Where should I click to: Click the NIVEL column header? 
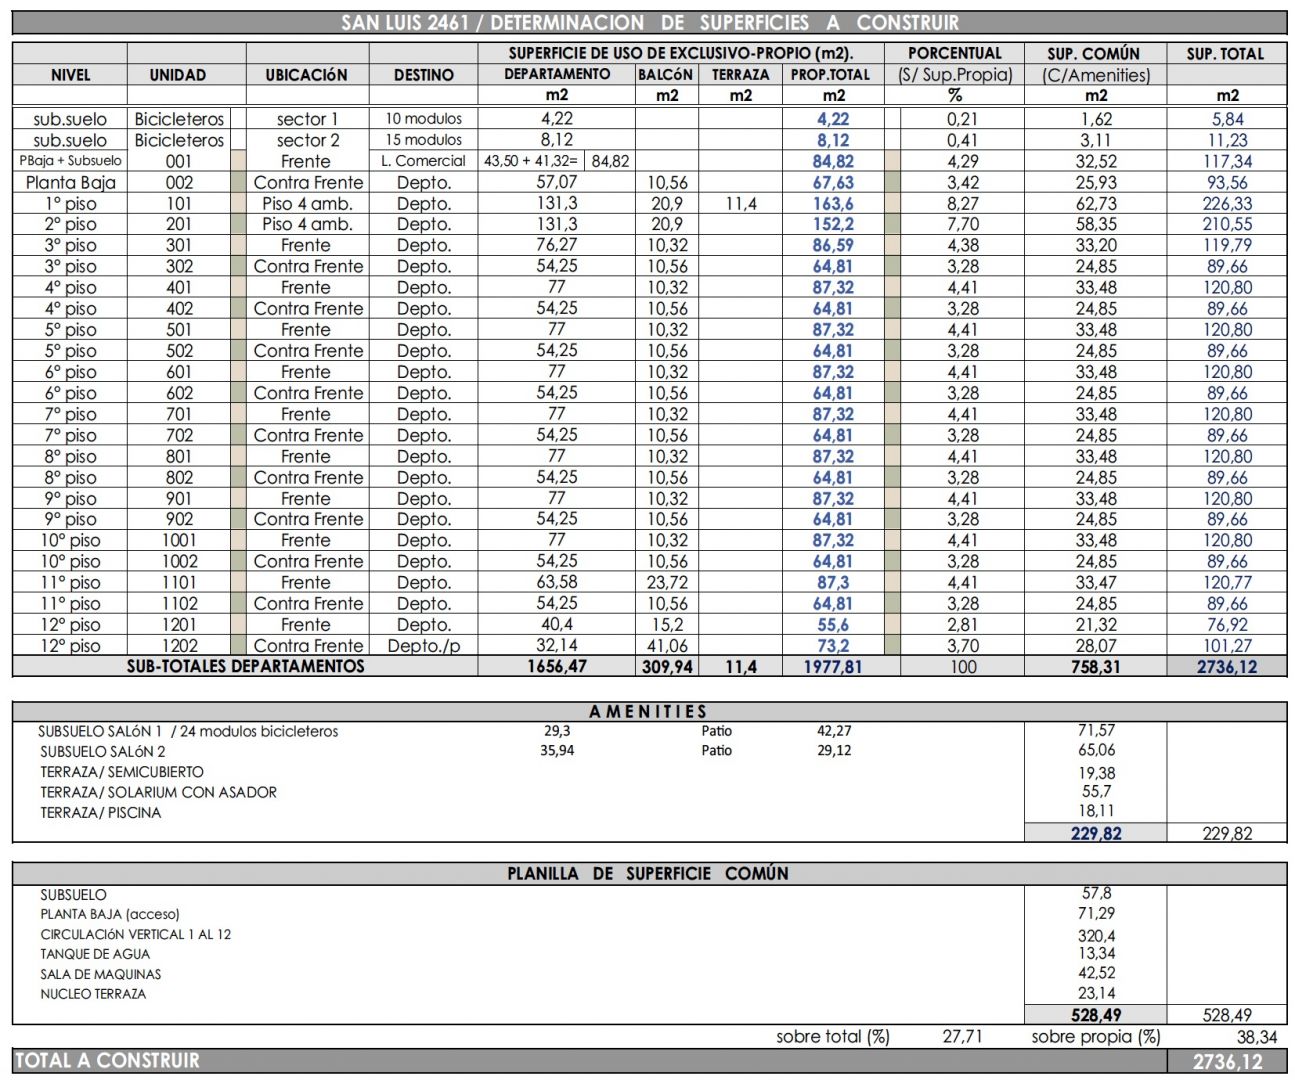coord(70,75)
